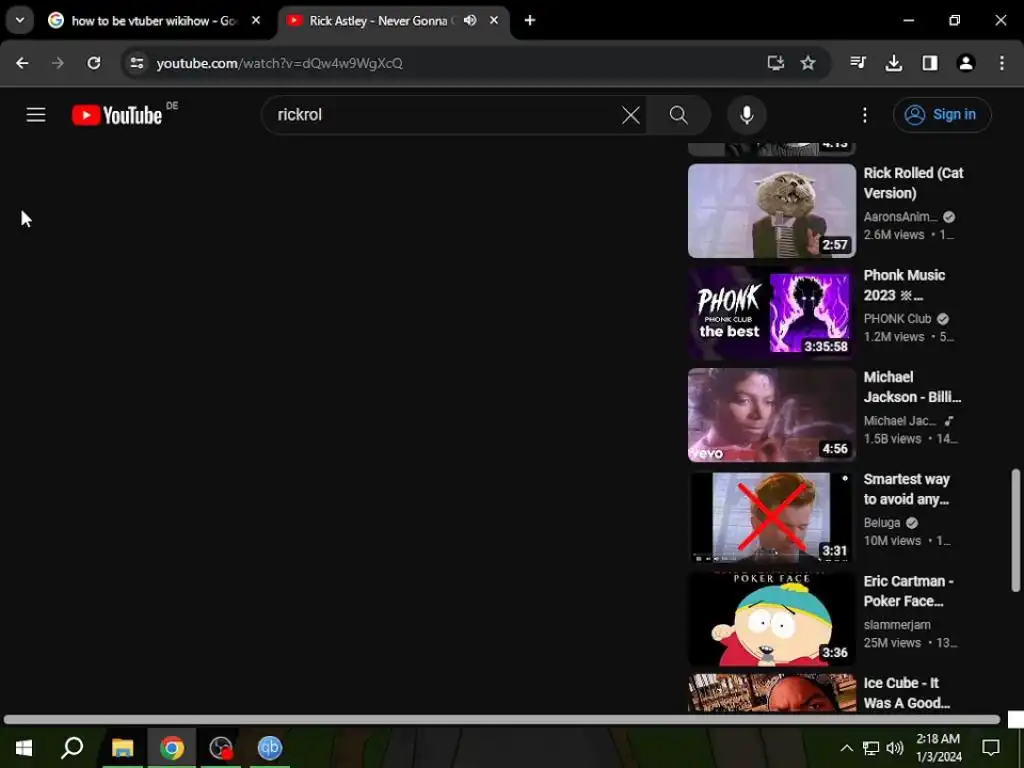
Task: Click the youtube.com address bar URL
Action: tap(280, 63)
